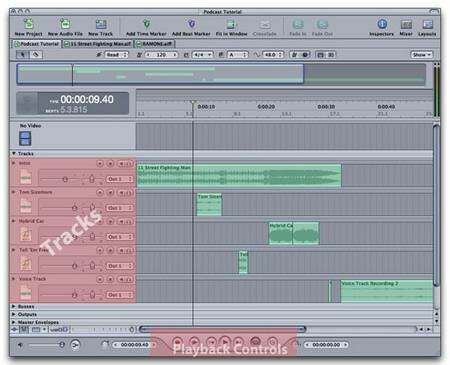This screenshot has width=450, height=365.
Task: Click the New Track toolbar icon
Action: [x=101, y=24]
